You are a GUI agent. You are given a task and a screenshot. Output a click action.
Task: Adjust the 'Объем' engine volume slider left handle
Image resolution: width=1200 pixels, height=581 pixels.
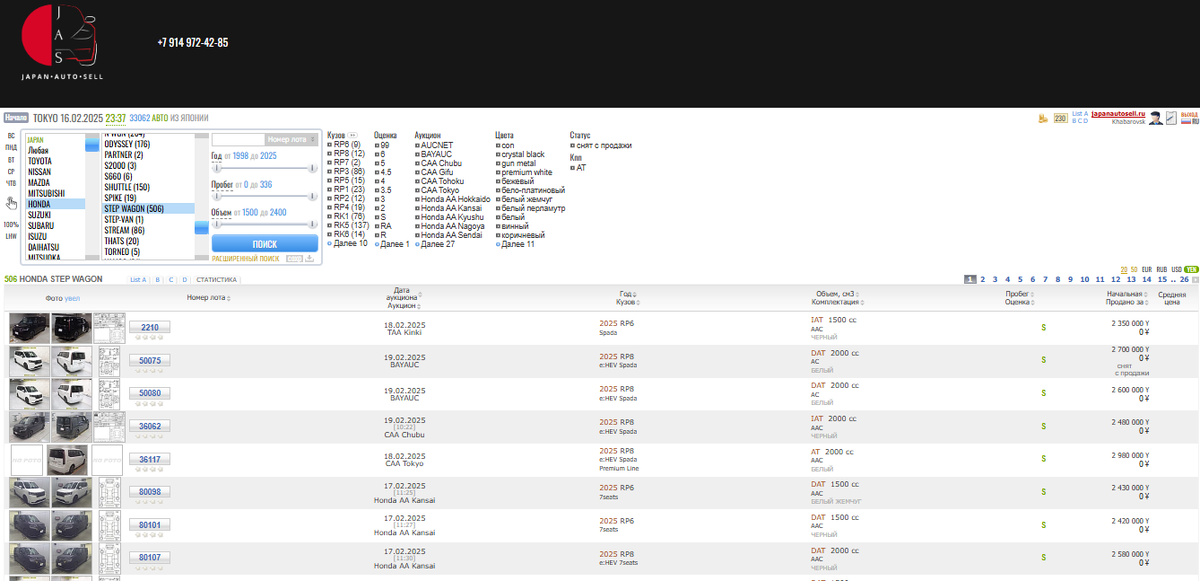217,224
